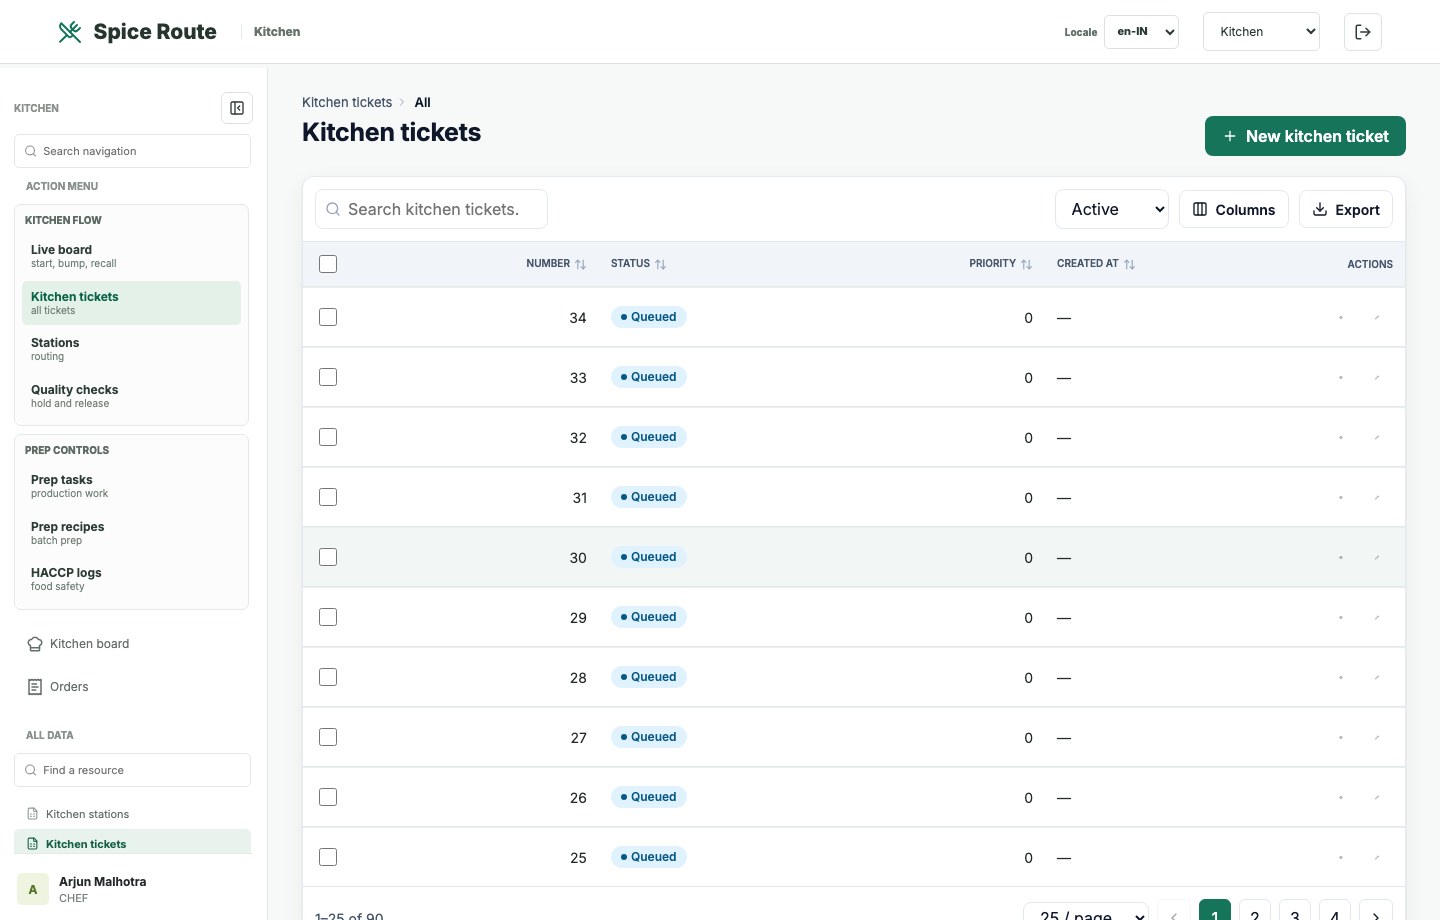Viewport: 1440px width, 920px height.
Task: Open the Locale en-IN dropdown
Action: coord(1141,32)
